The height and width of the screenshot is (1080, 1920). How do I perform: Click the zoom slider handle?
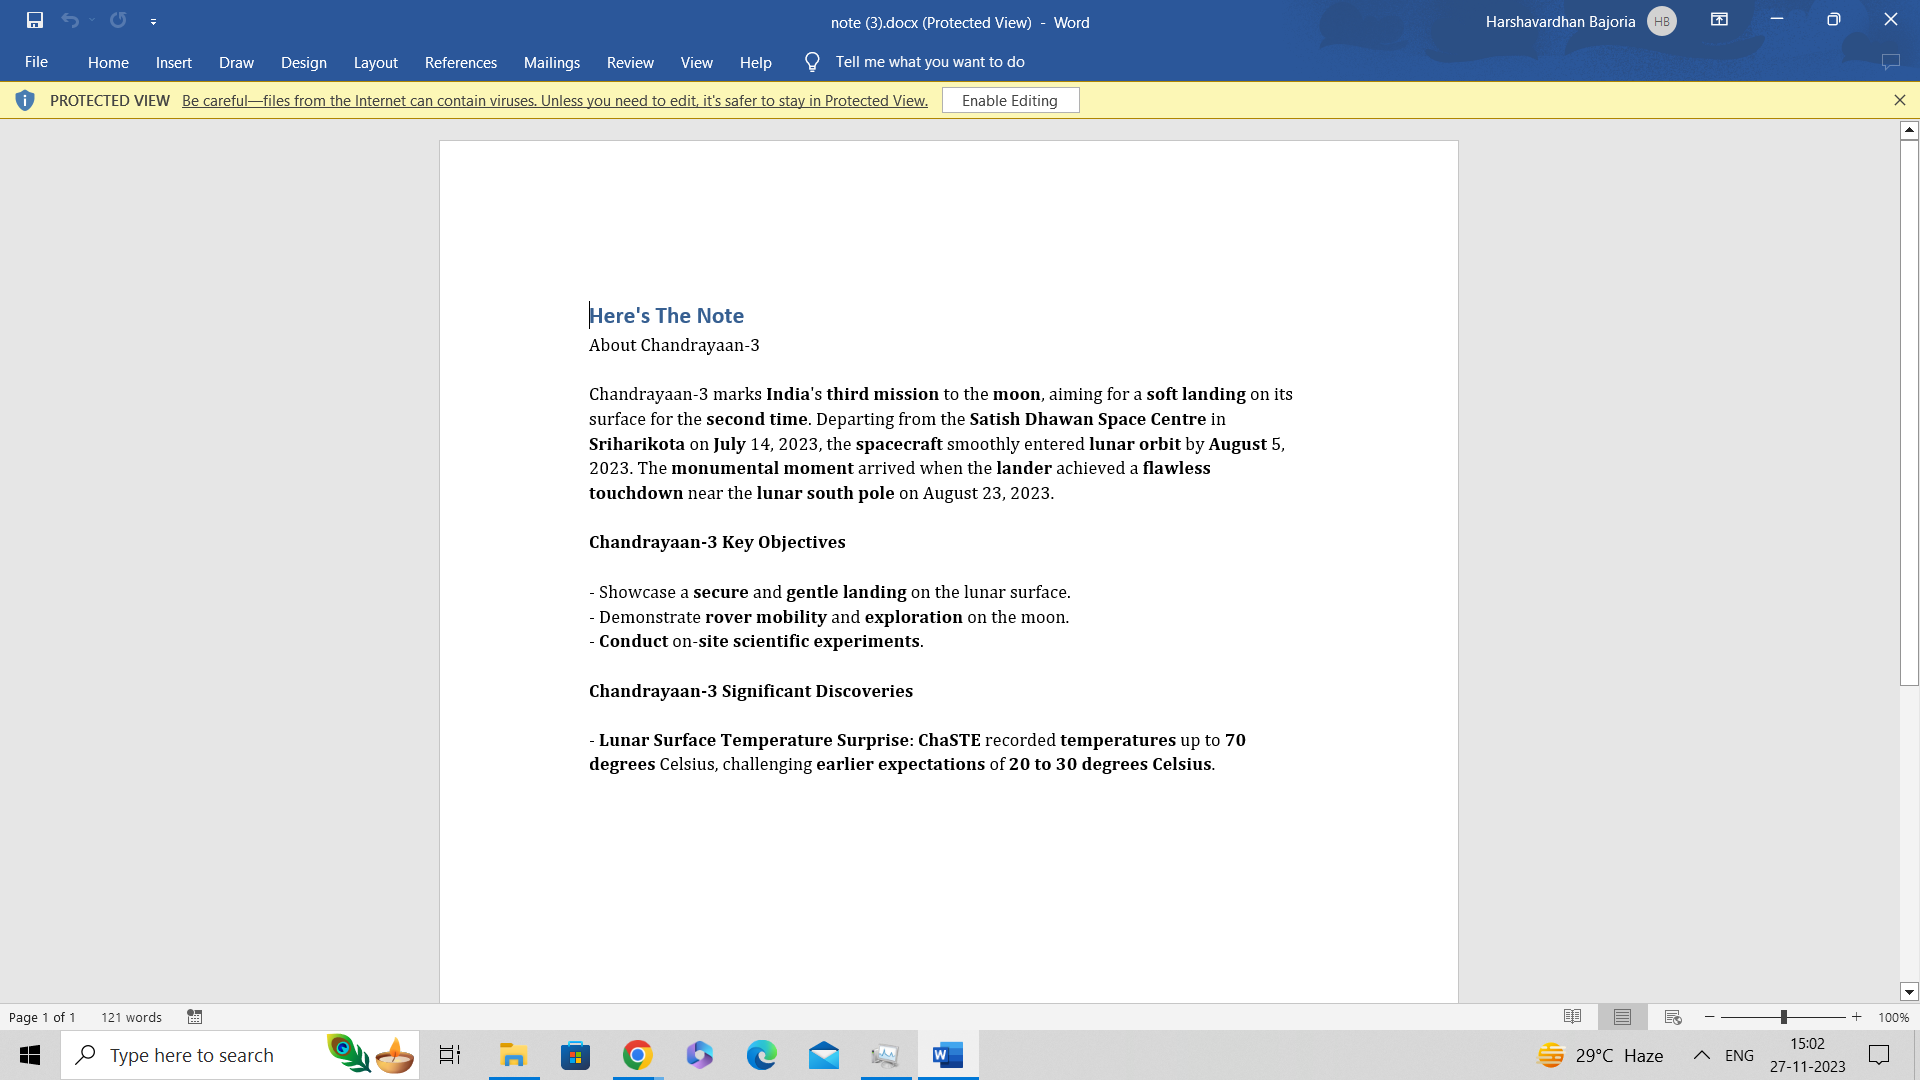pos(1783,1017)
